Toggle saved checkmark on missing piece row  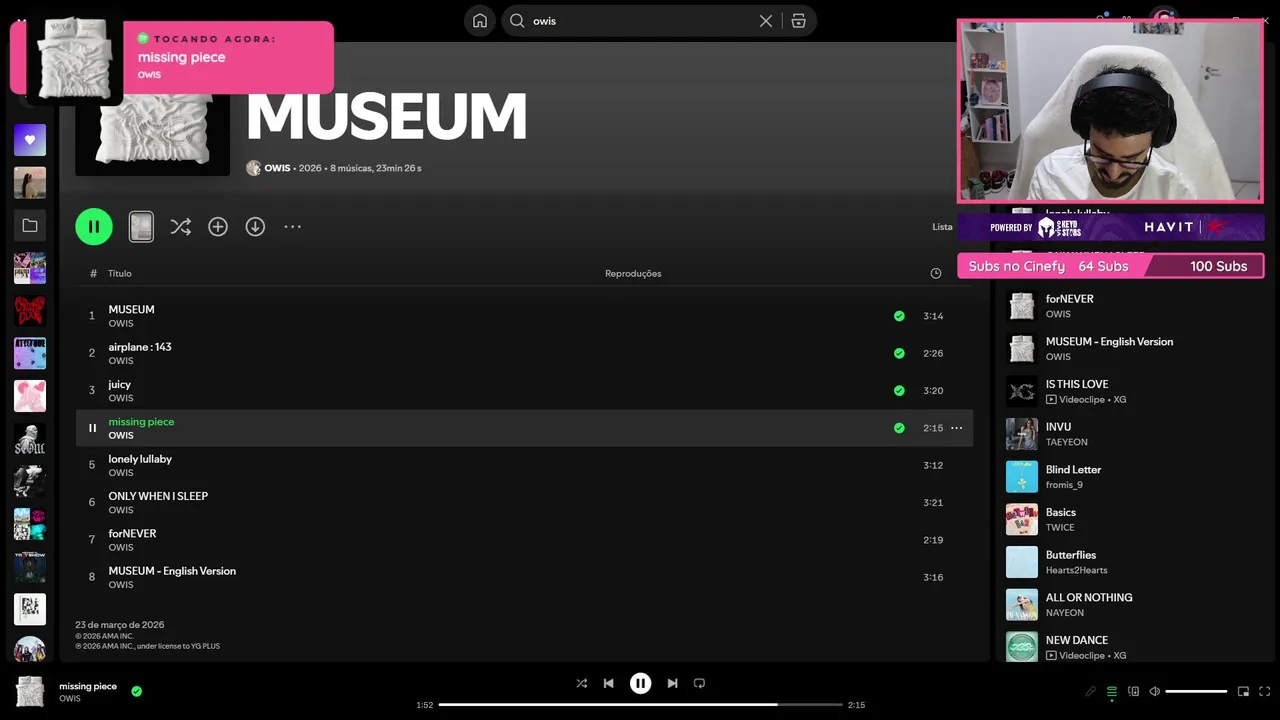point(899,428)
